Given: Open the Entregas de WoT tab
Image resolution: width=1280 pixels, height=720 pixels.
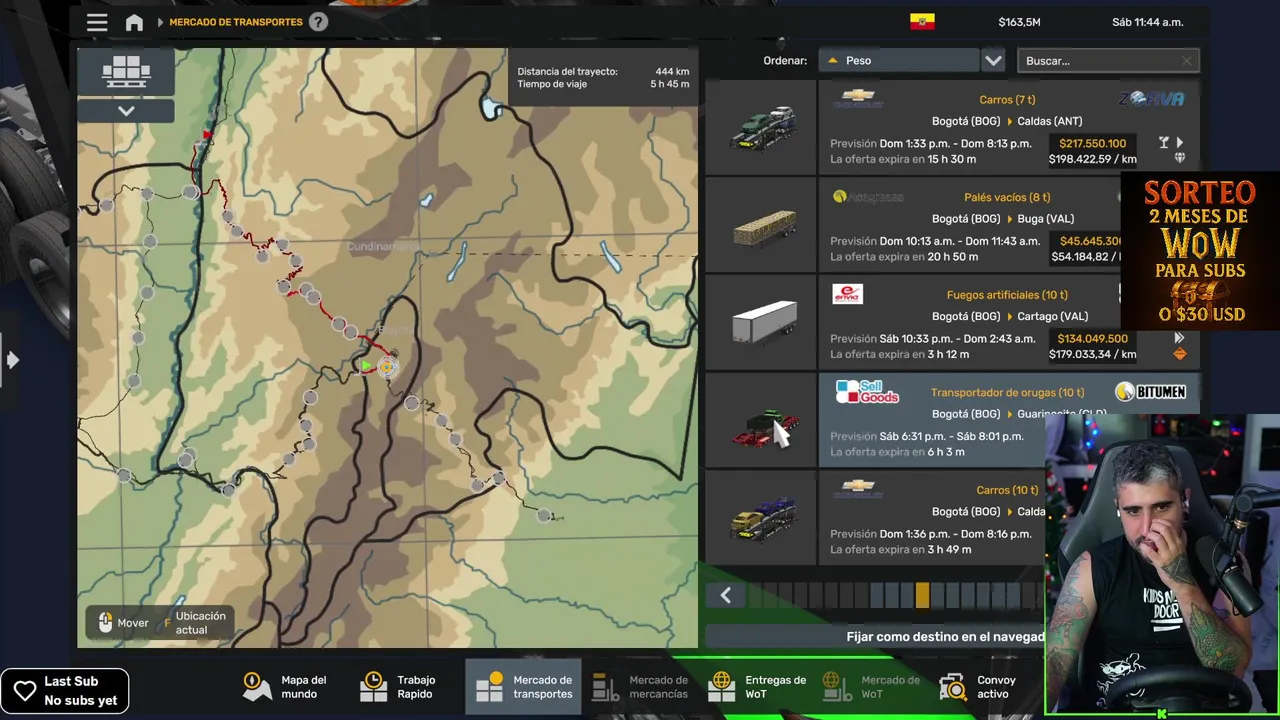Looking at the screenshot, I should [x=758, y=687].
